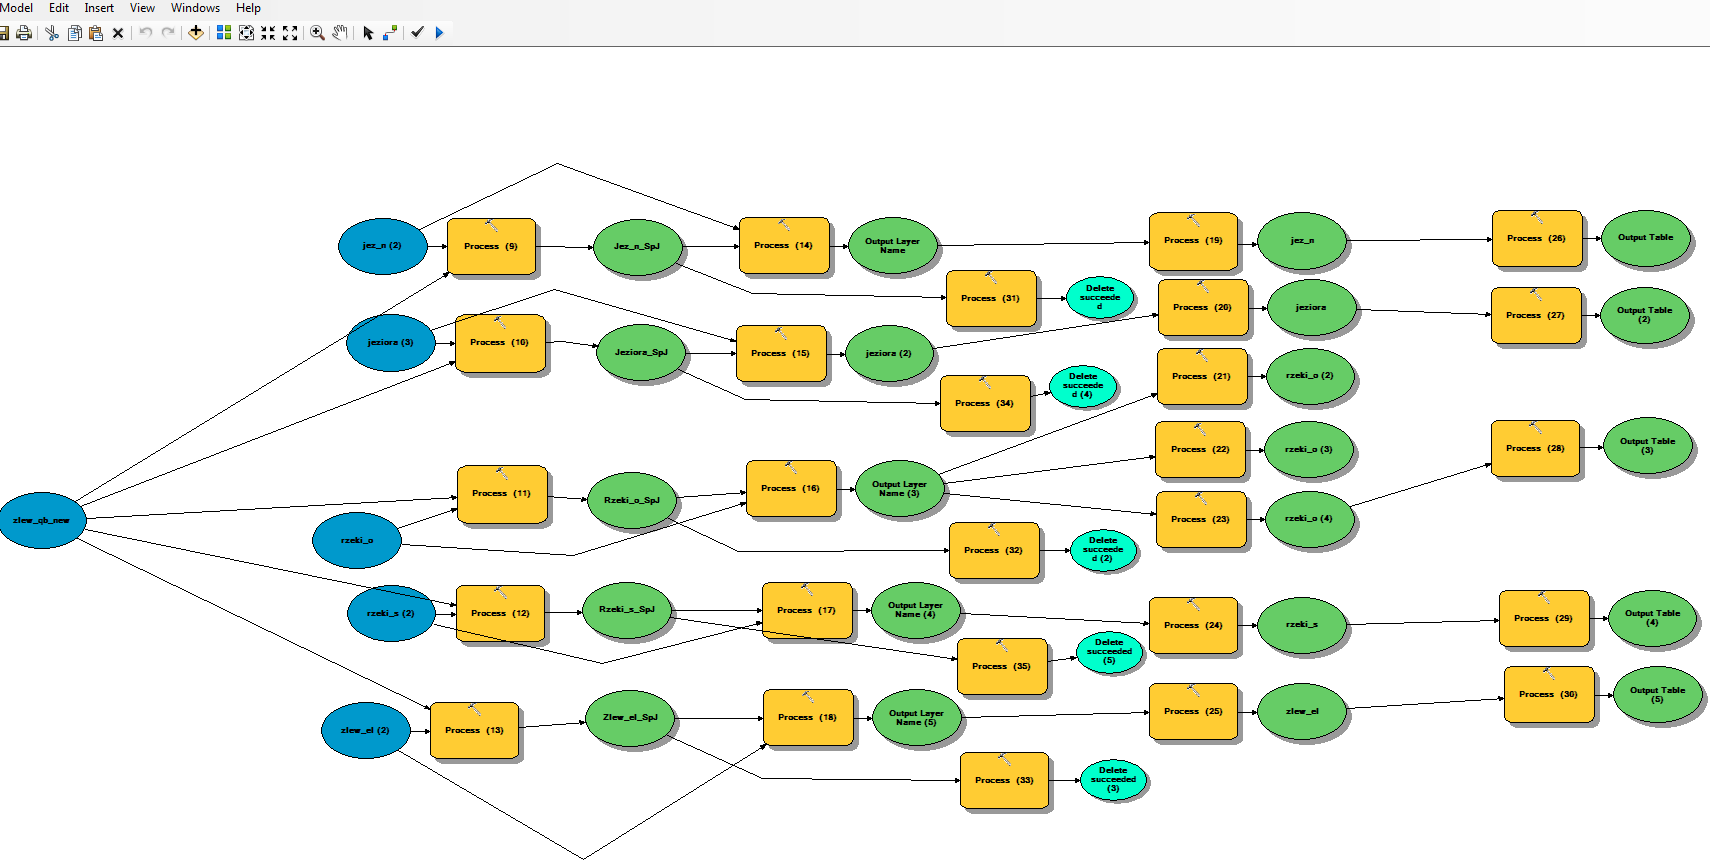The image size is (1710, 866).
Task: Open the Help menu
Action: click(248, 8)
